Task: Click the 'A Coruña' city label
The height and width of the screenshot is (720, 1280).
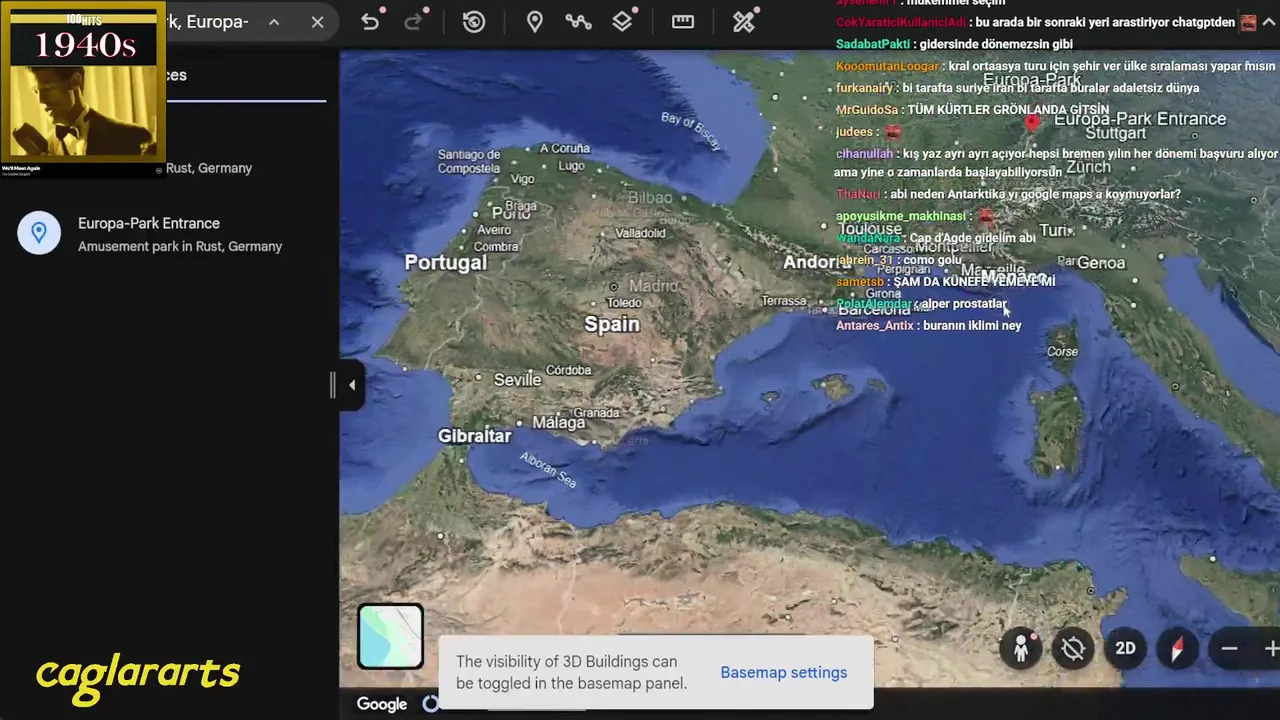Action: [565, 148]
